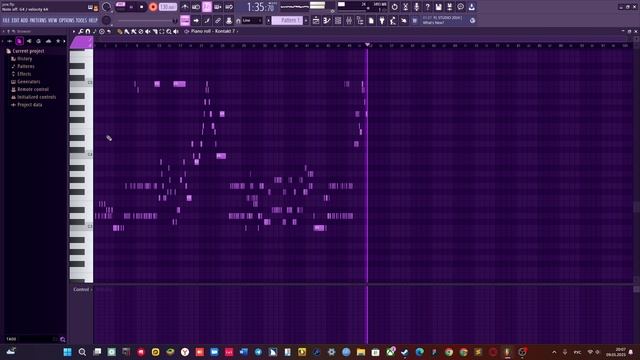Click the help question mark icon

click(x=427, y=7)
